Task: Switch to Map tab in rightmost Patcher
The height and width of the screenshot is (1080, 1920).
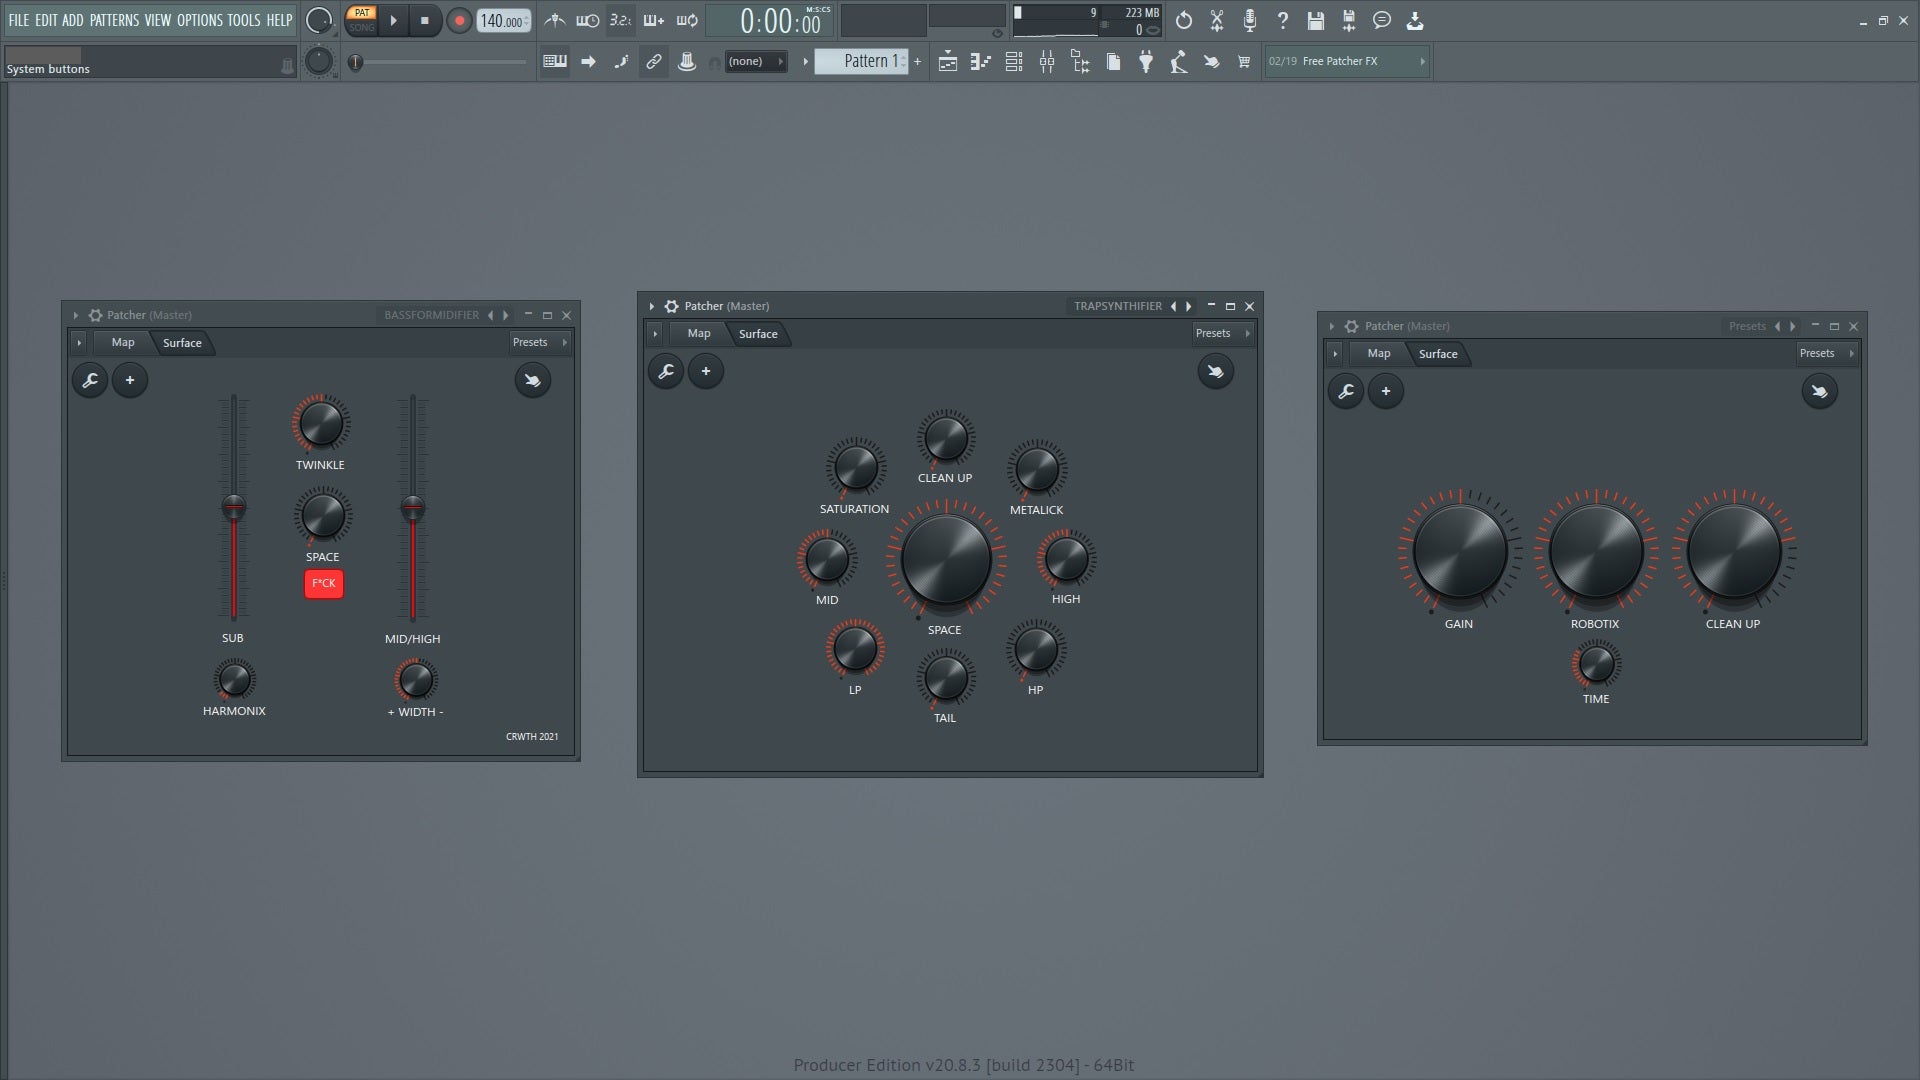Action: tap(1378, 353)
